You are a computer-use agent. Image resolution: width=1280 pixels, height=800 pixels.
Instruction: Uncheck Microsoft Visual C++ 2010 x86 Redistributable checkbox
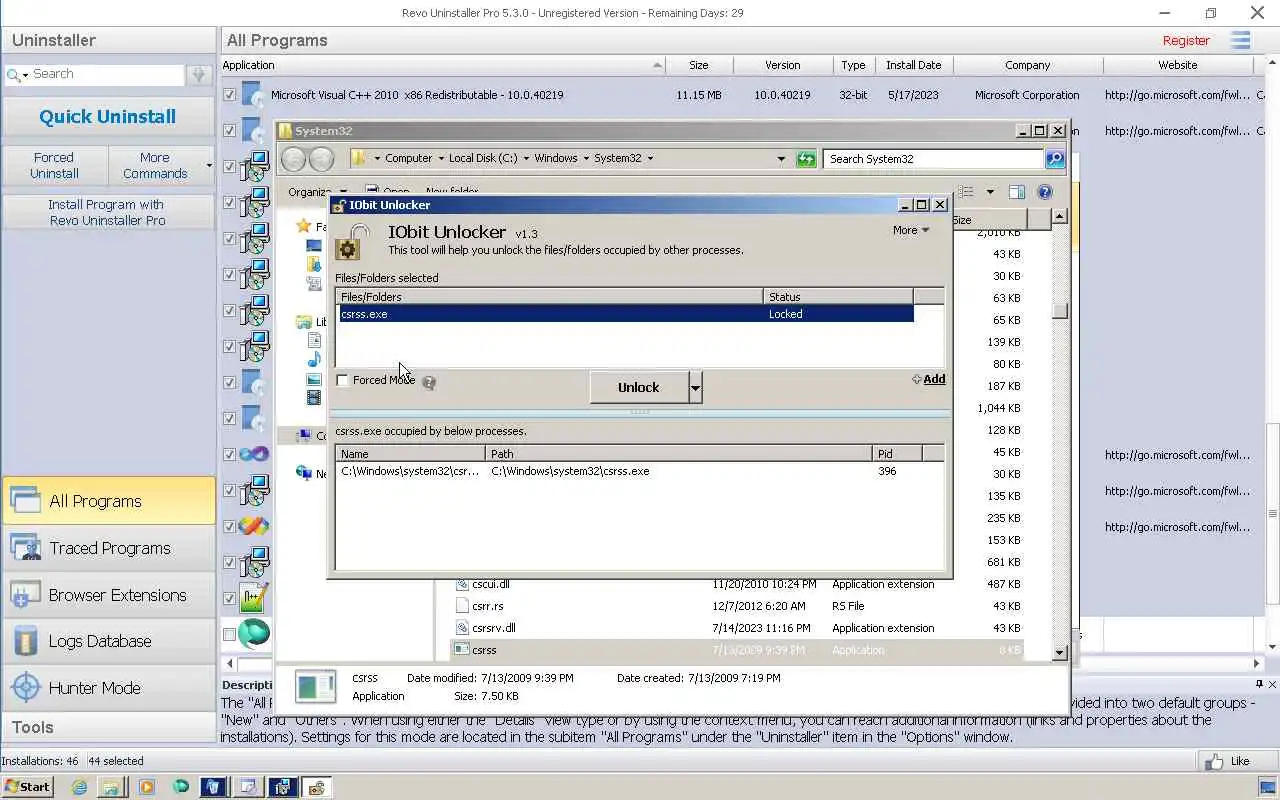coord(230,95)
